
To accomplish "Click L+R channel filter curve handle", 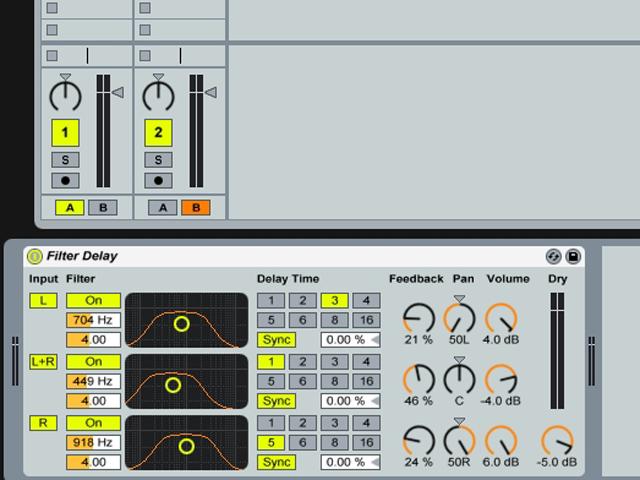I will click(x=173, y=385).
